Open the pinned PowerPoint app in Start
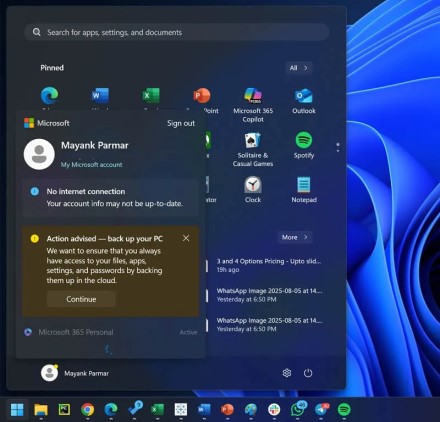 click(202, 96)
